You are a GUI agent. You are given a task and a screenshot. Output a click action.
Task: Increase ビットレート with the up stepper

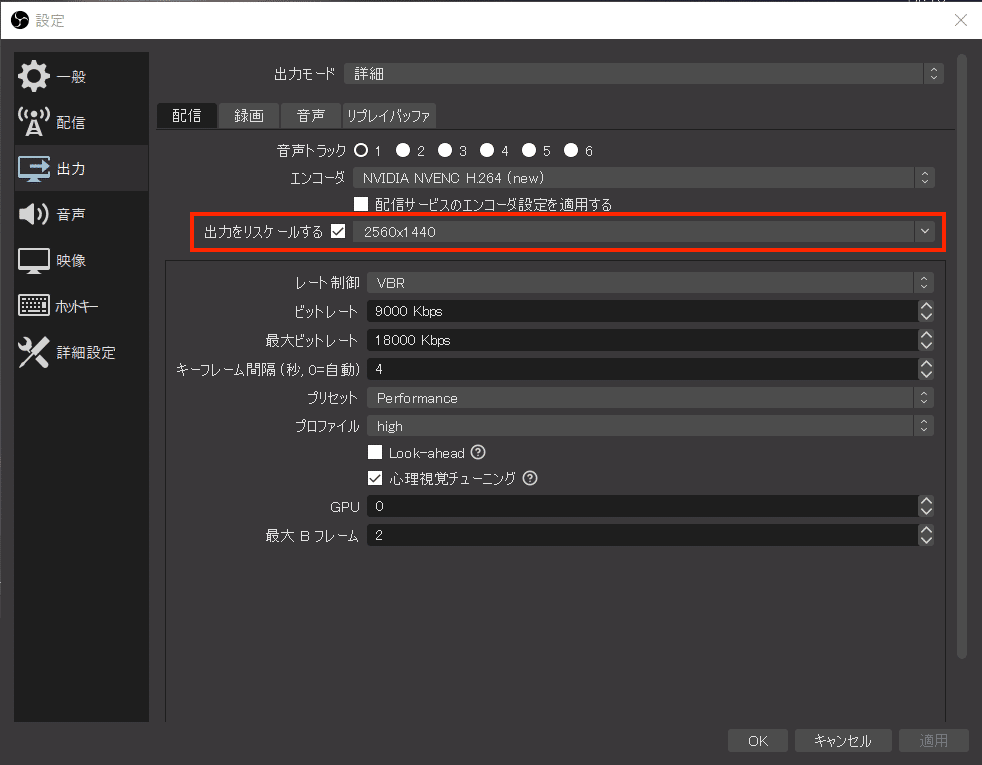click(x=925, y=306)
